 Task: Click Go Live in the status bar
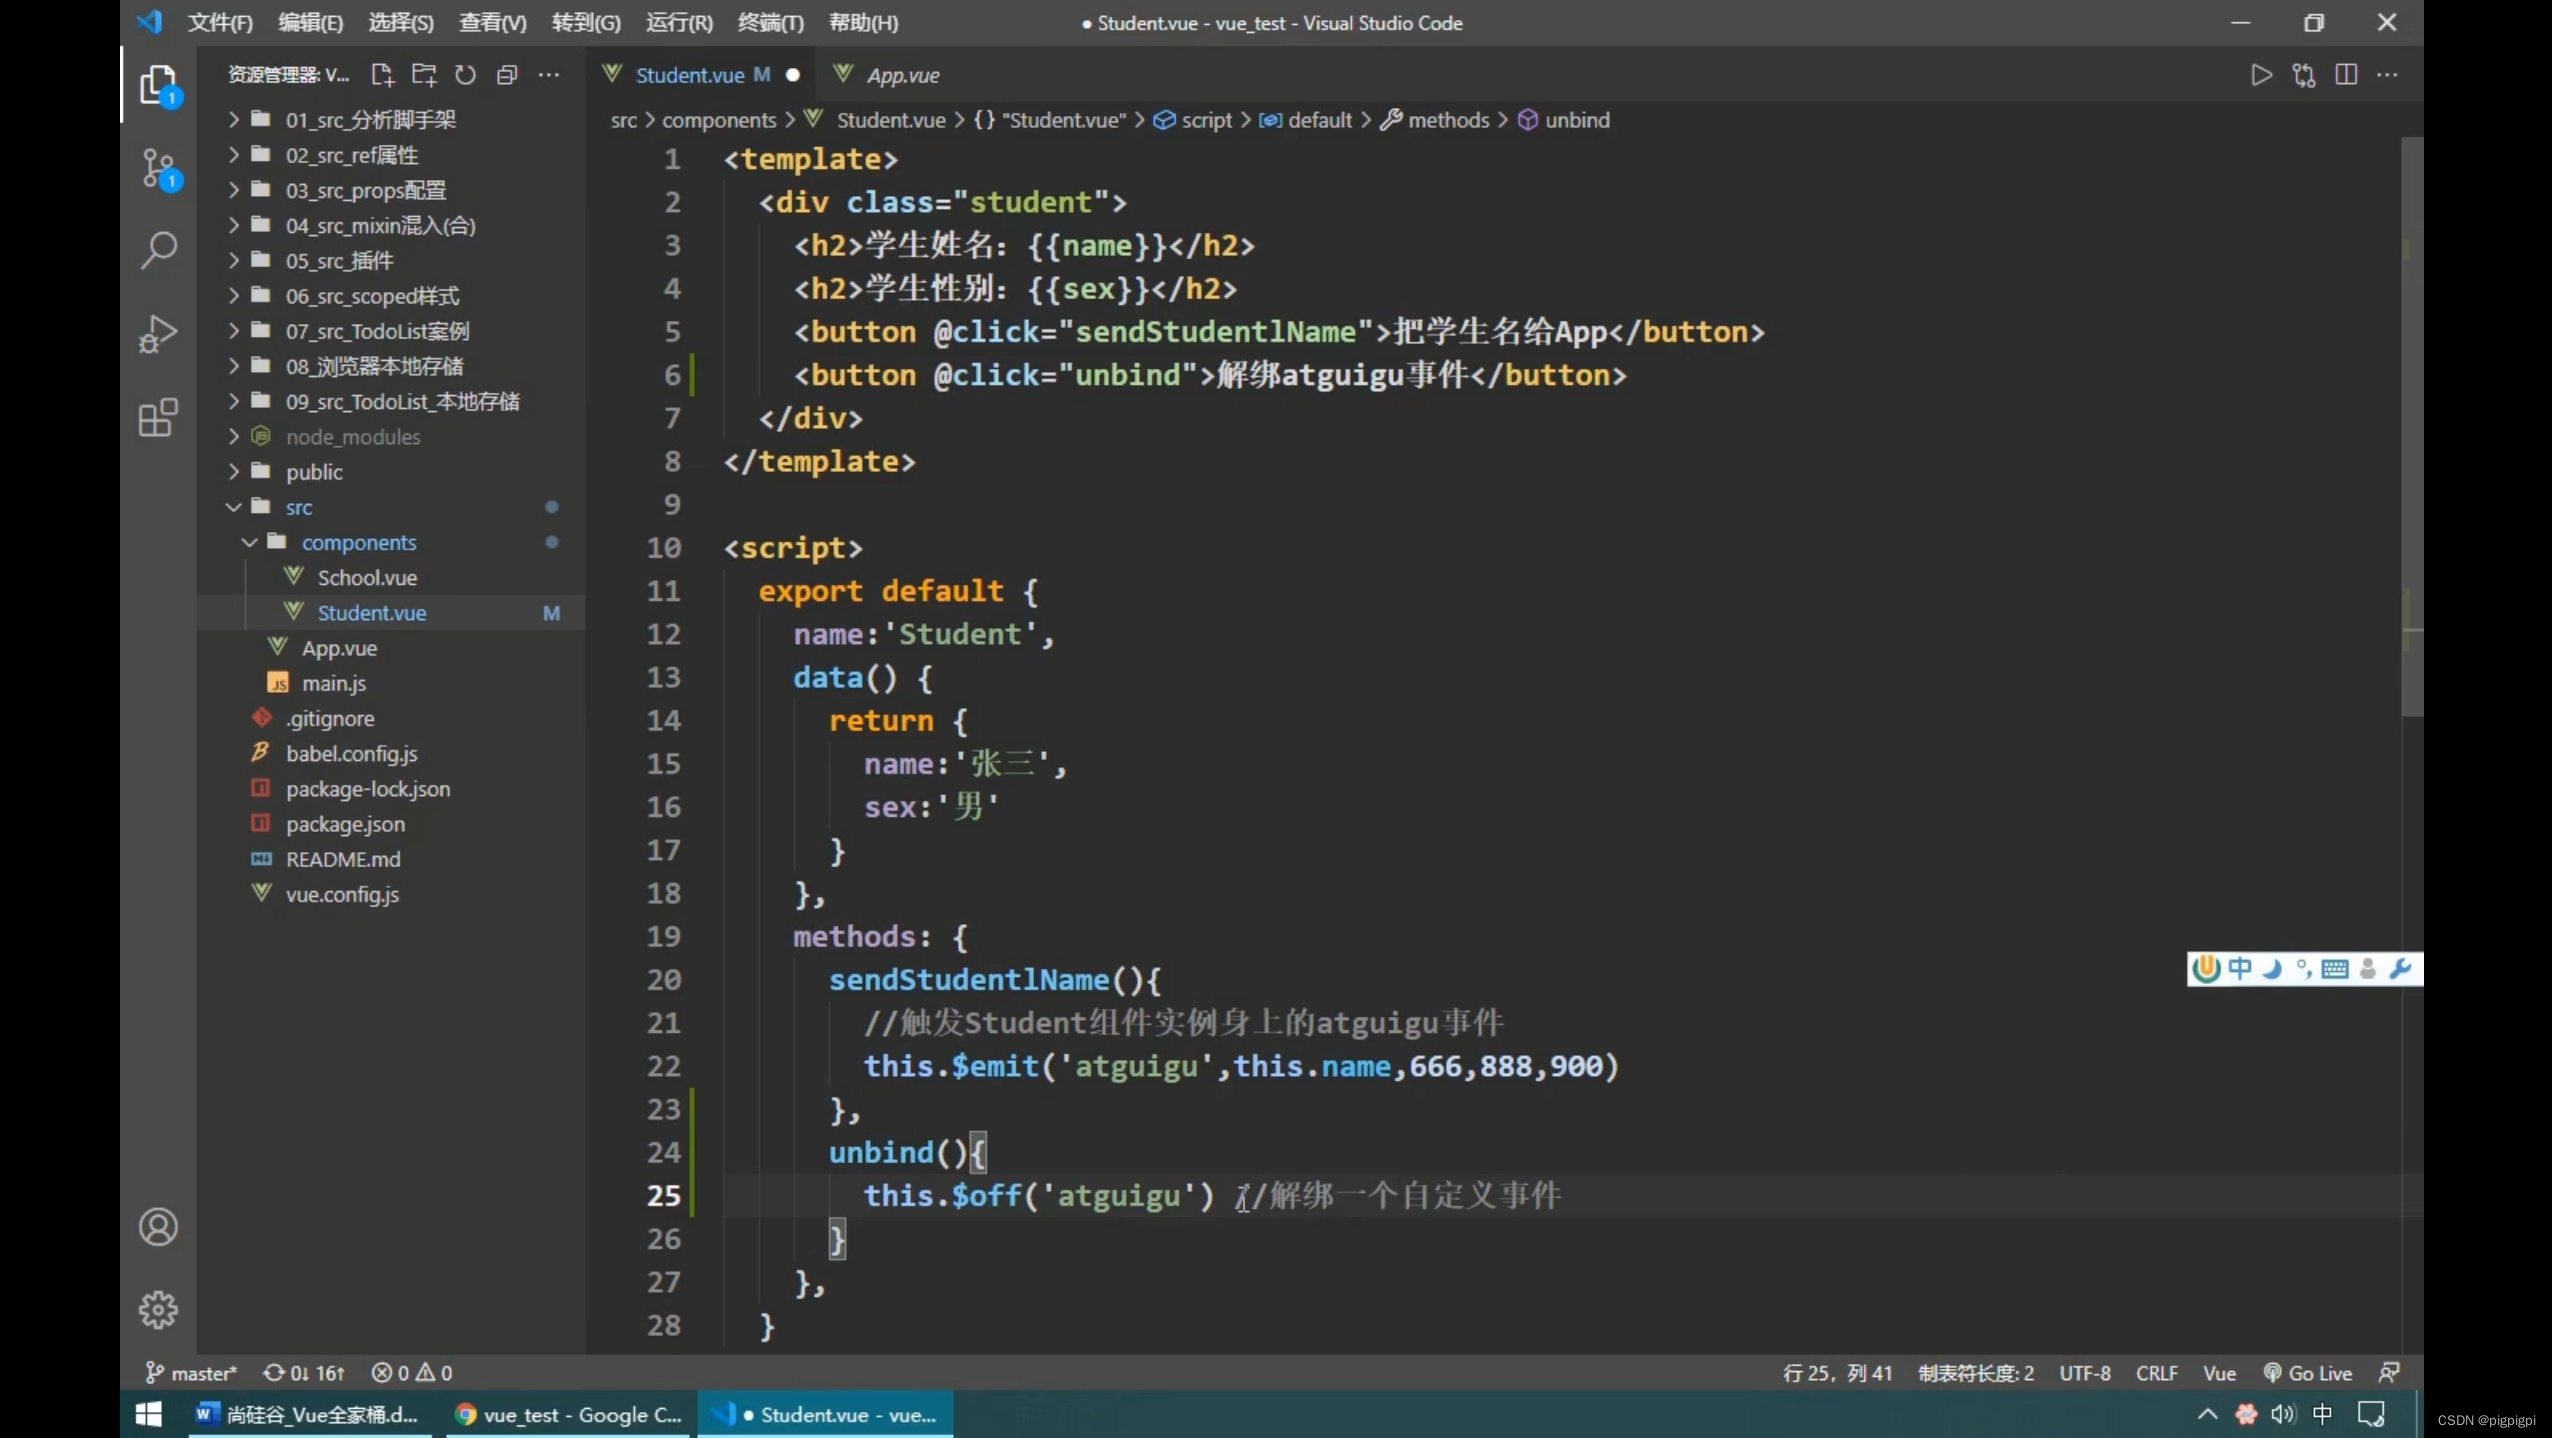pos(2307,1373)
